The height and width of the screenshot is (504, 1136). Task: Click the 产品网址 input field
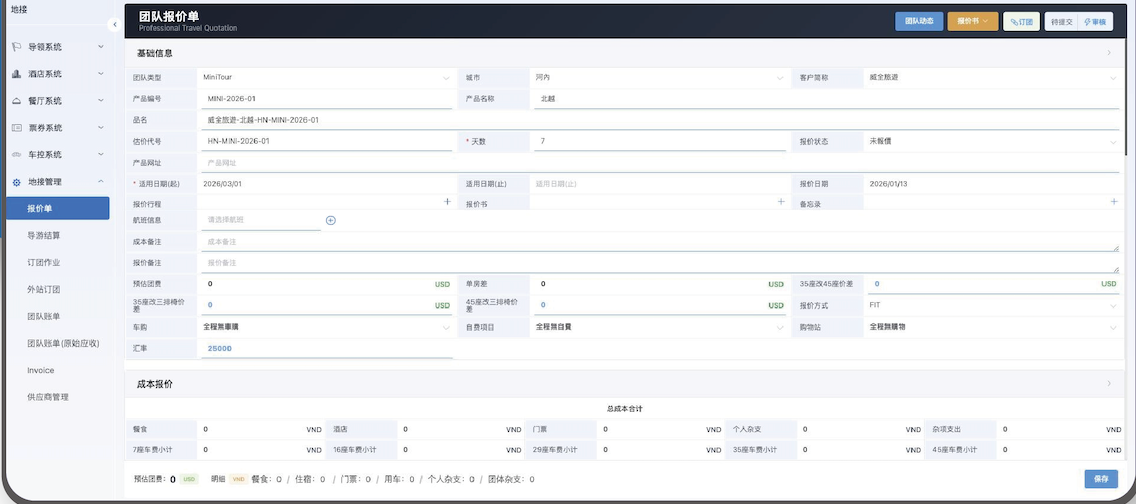(660, 162)
